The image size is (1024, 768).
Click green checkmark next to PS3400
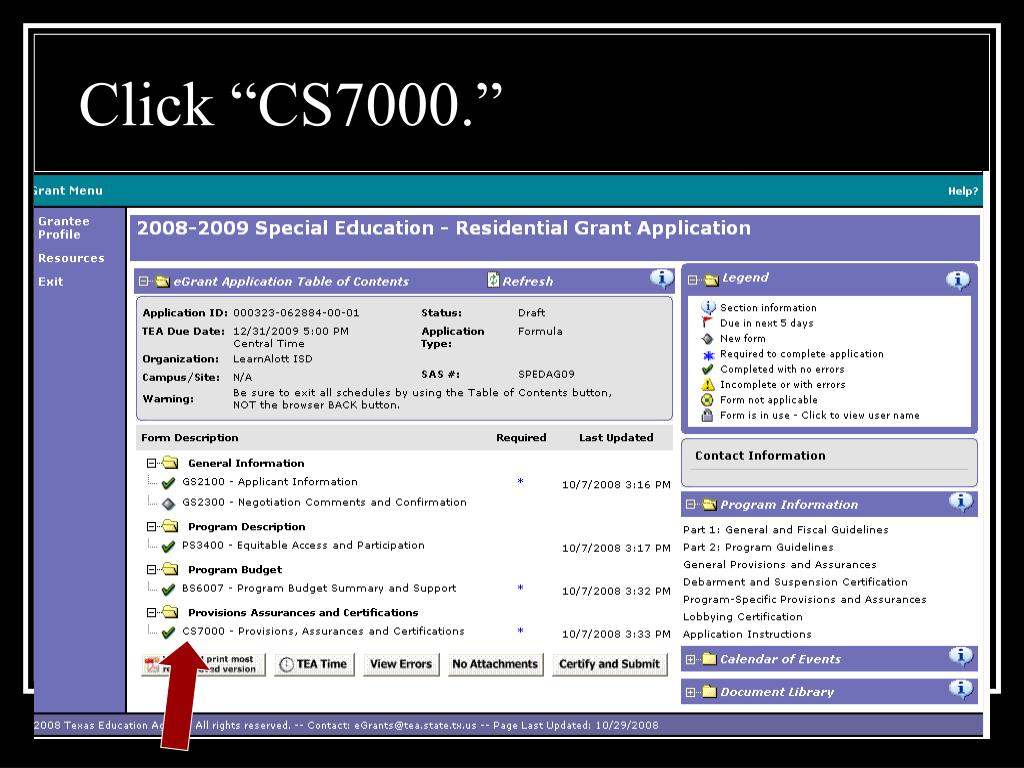click(x=168, y=546)
